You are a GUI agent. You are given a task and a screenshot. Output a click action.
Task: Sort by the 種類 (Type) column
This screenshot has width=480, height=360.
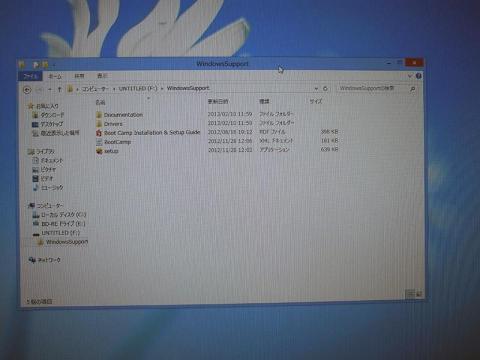point(264,101)
